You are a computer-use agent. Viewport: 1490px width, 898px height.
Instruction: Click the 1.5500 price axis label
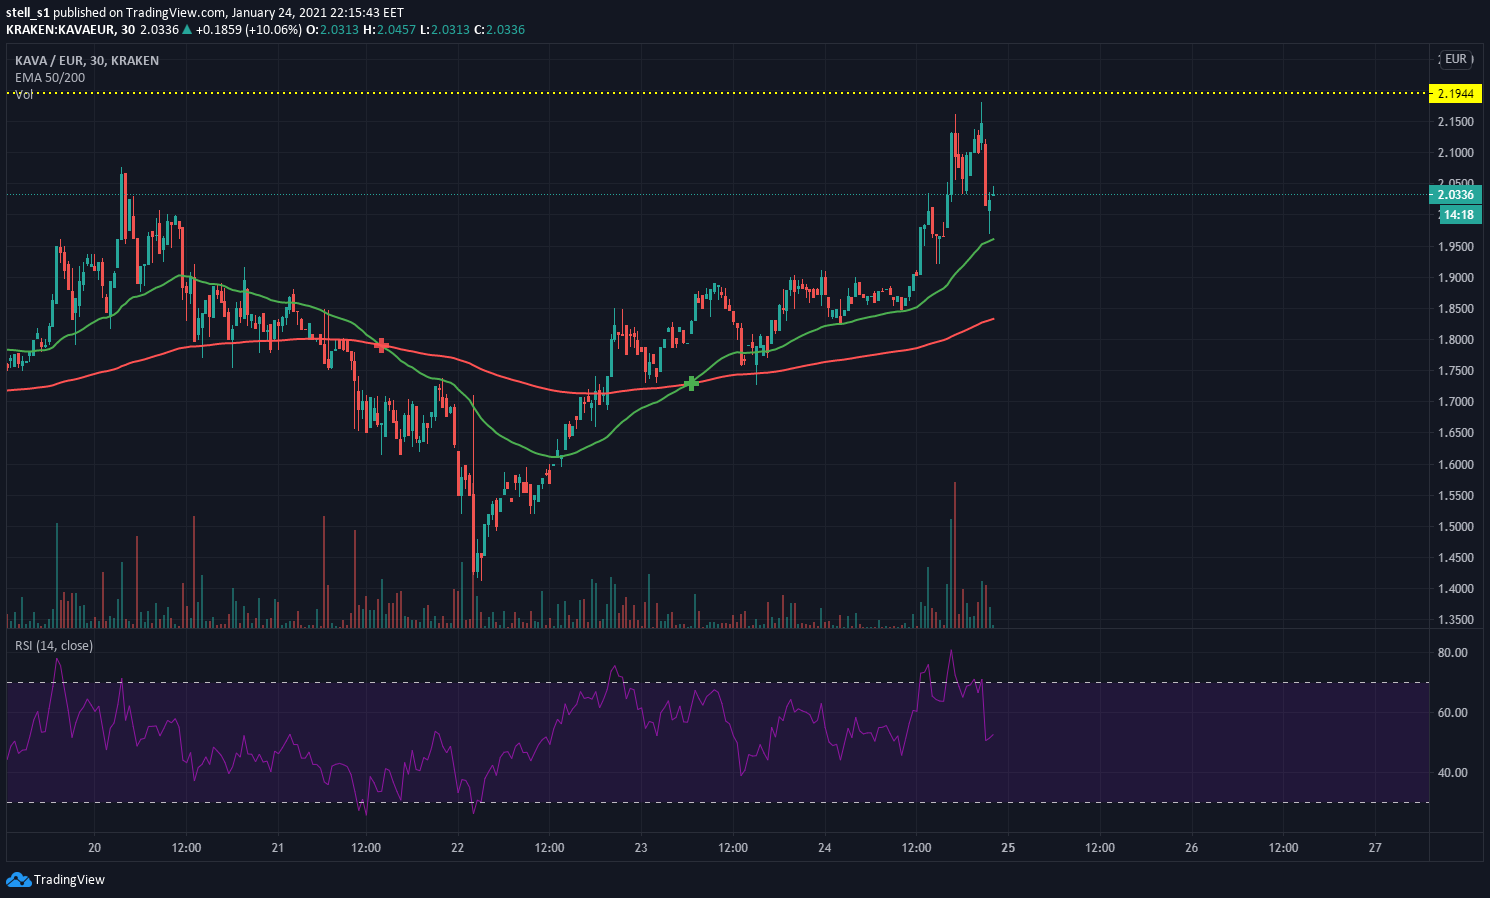tap(1455, 496)
